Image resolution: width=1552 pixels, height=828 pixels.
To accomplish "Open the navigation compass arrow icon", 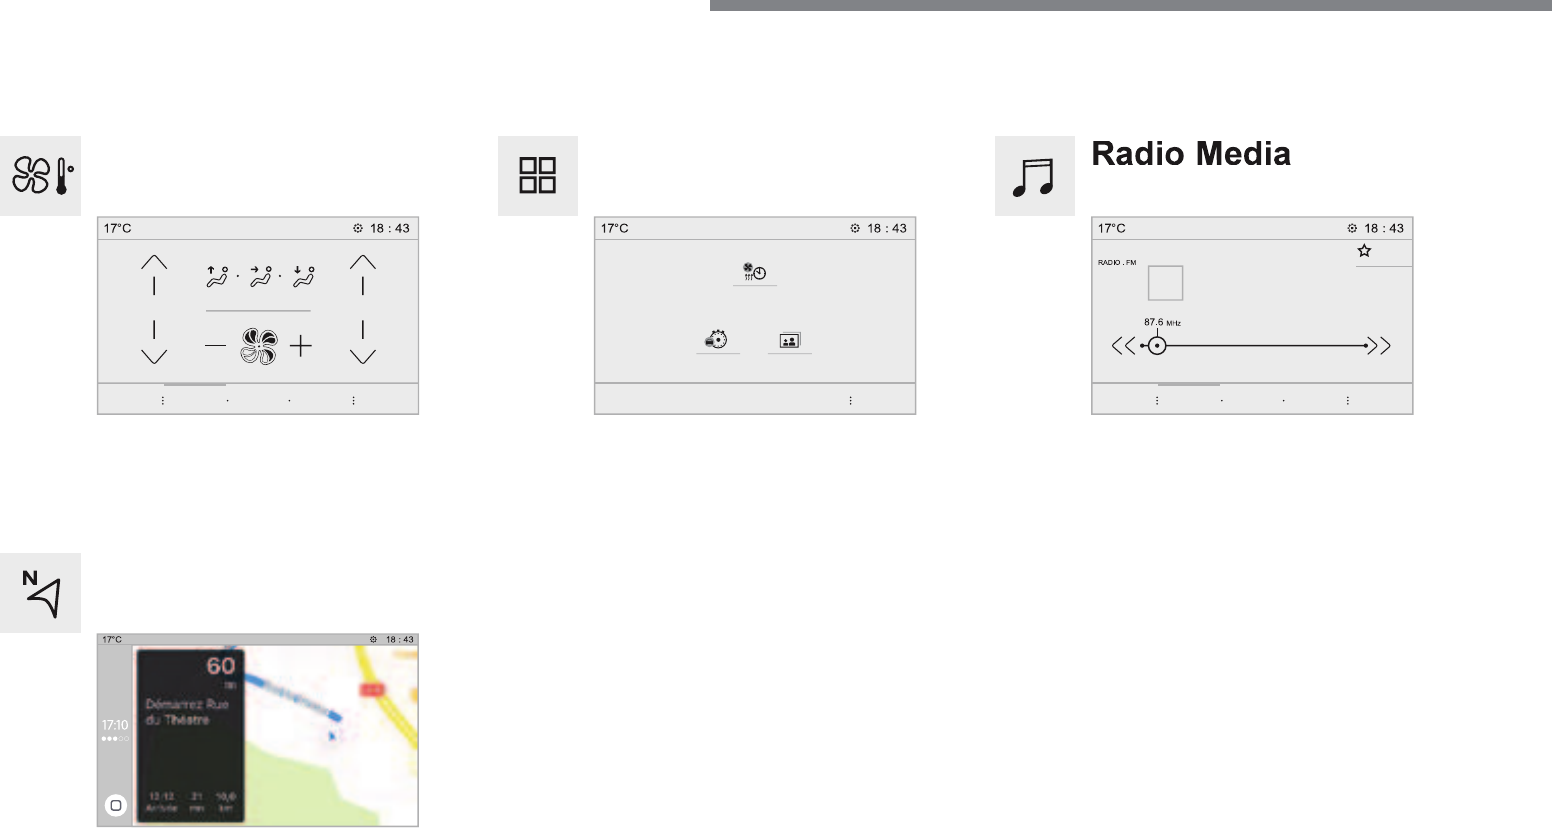I will (40, 593).
